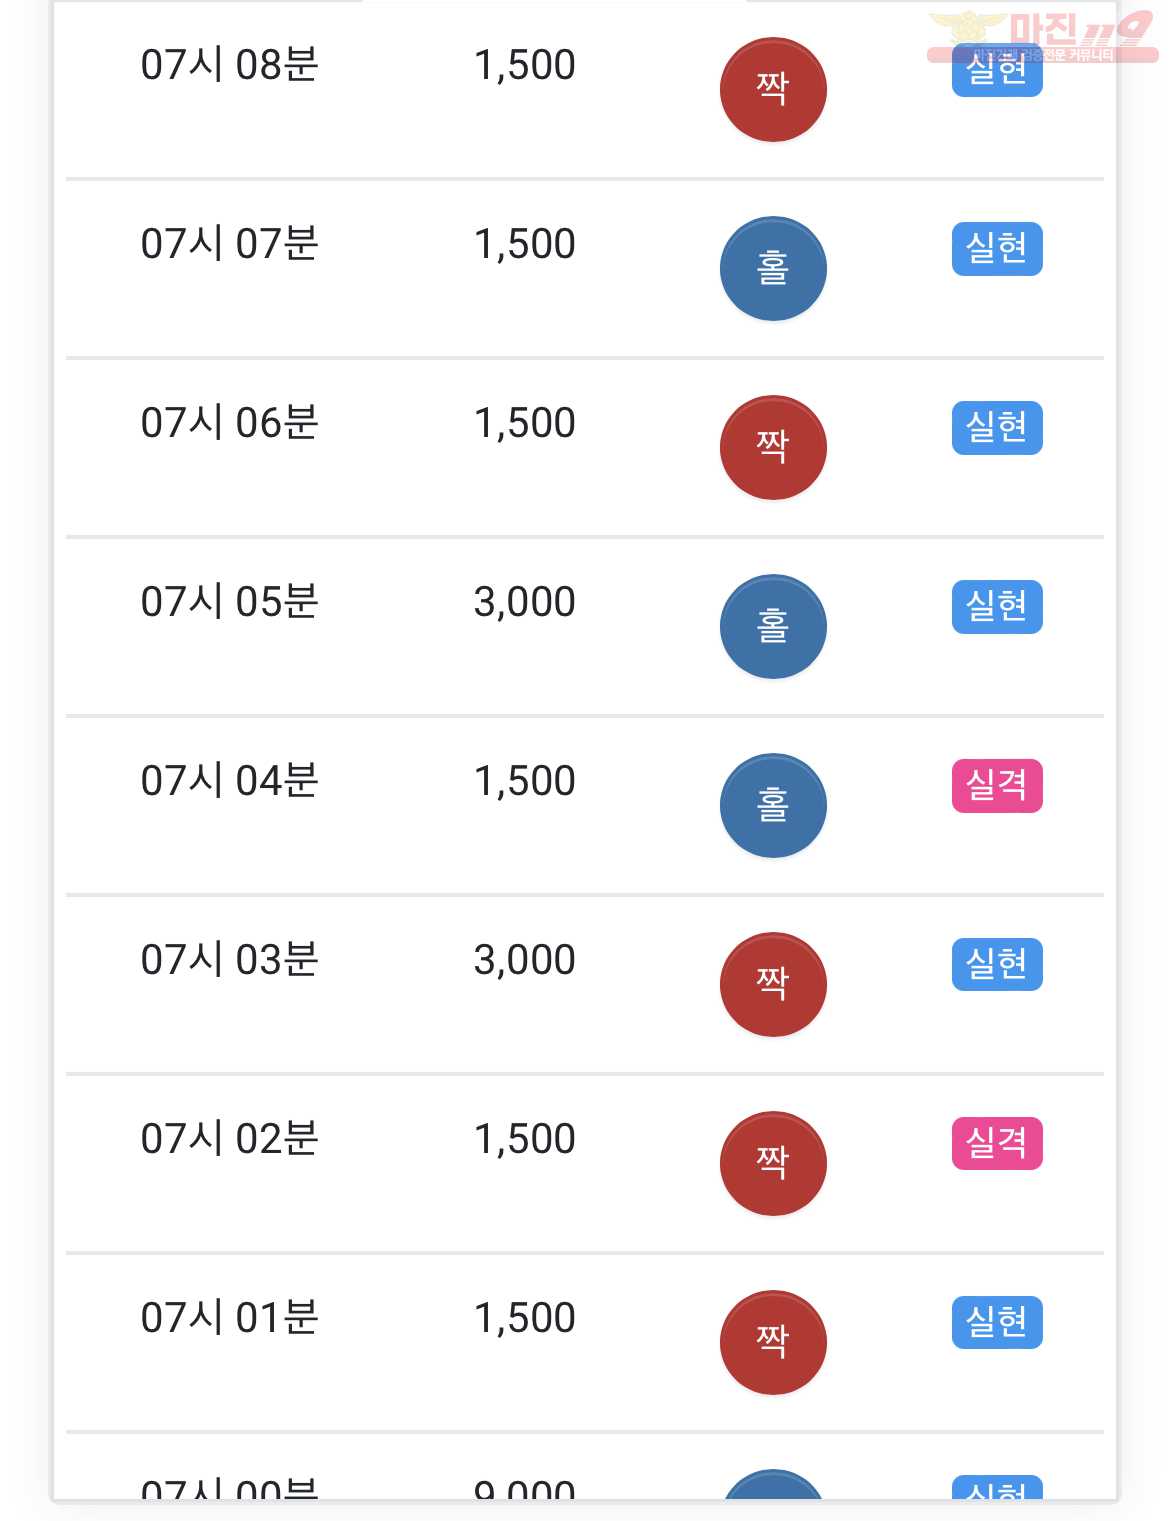Click the 1,500 amount at 07시 01분

[x=525, y=1318]
